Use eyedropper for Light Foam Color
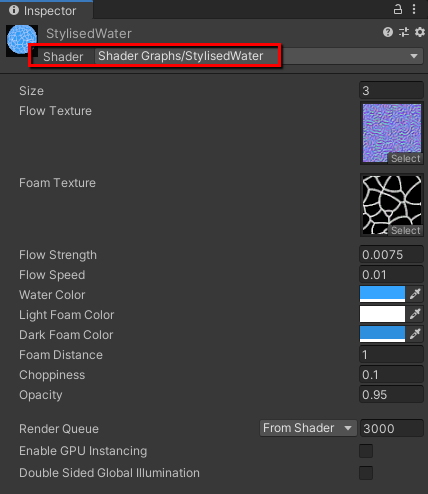 [415, 314]
